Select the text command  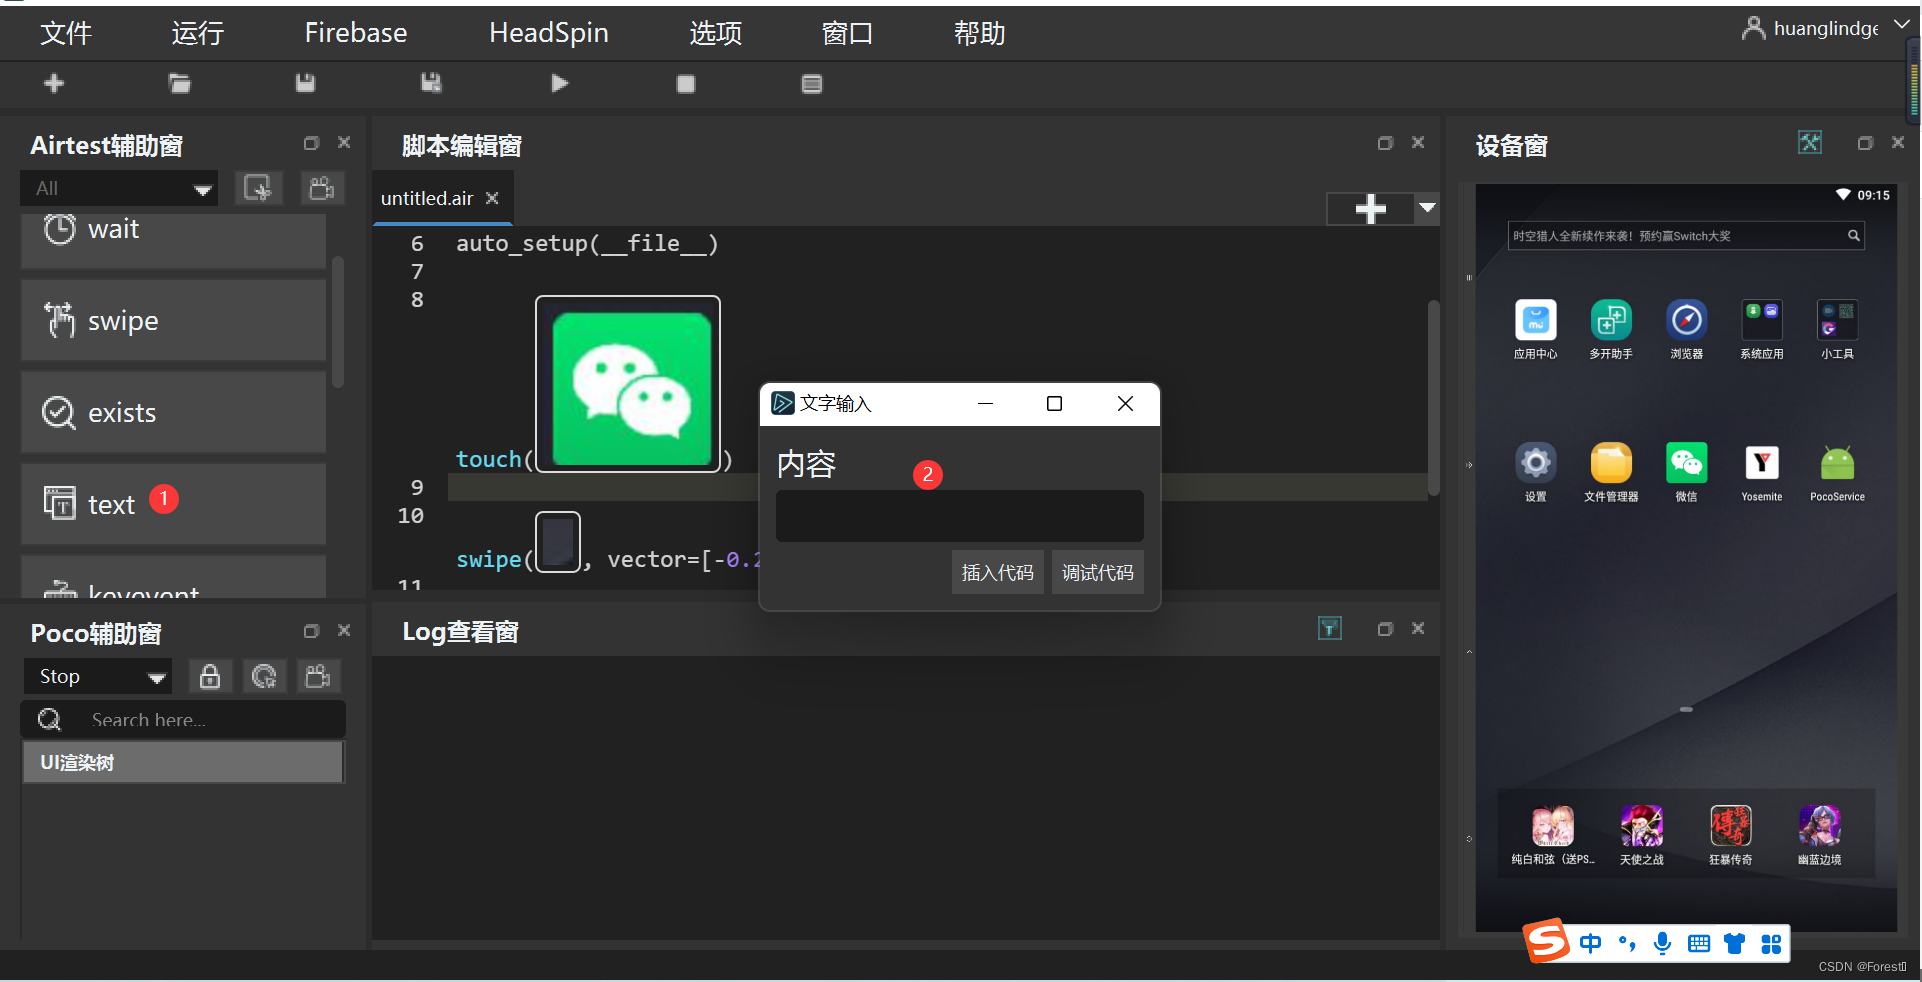[174, 504]
